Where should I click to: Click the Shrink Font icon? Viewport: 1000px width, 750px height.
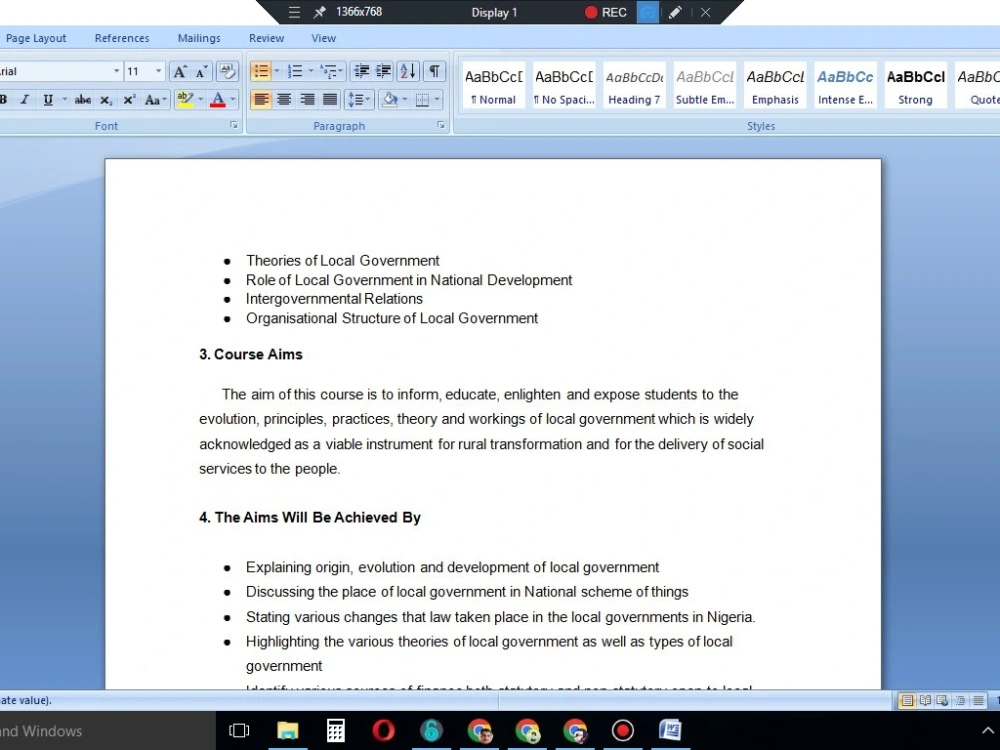(202, 71)
